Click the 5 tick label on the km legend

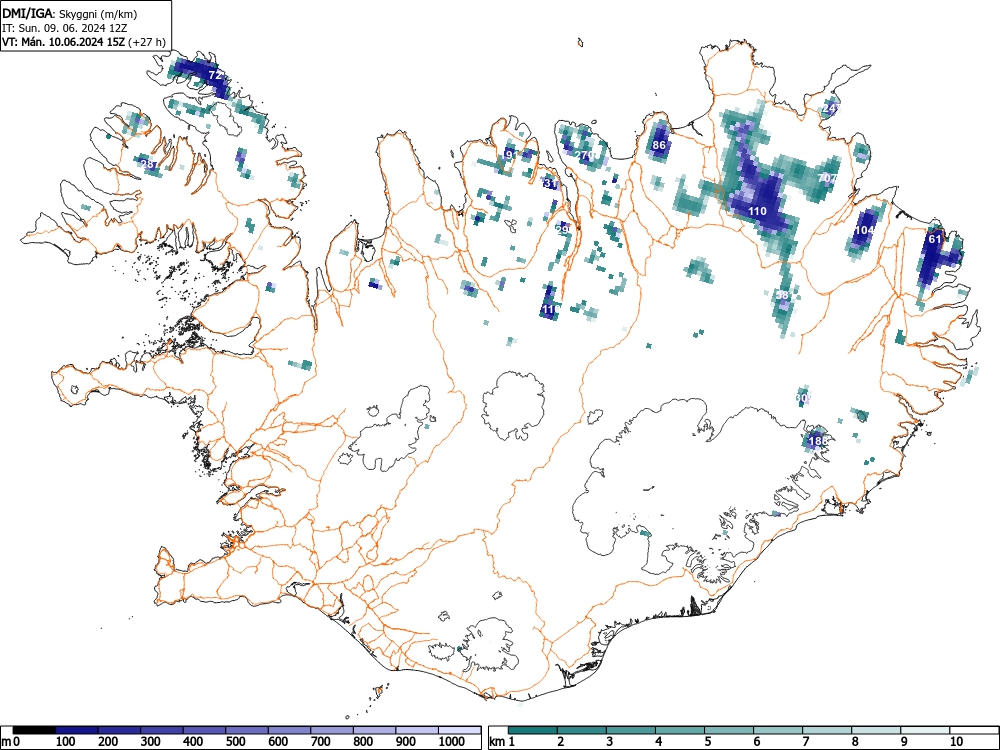[x=708, y=741]
